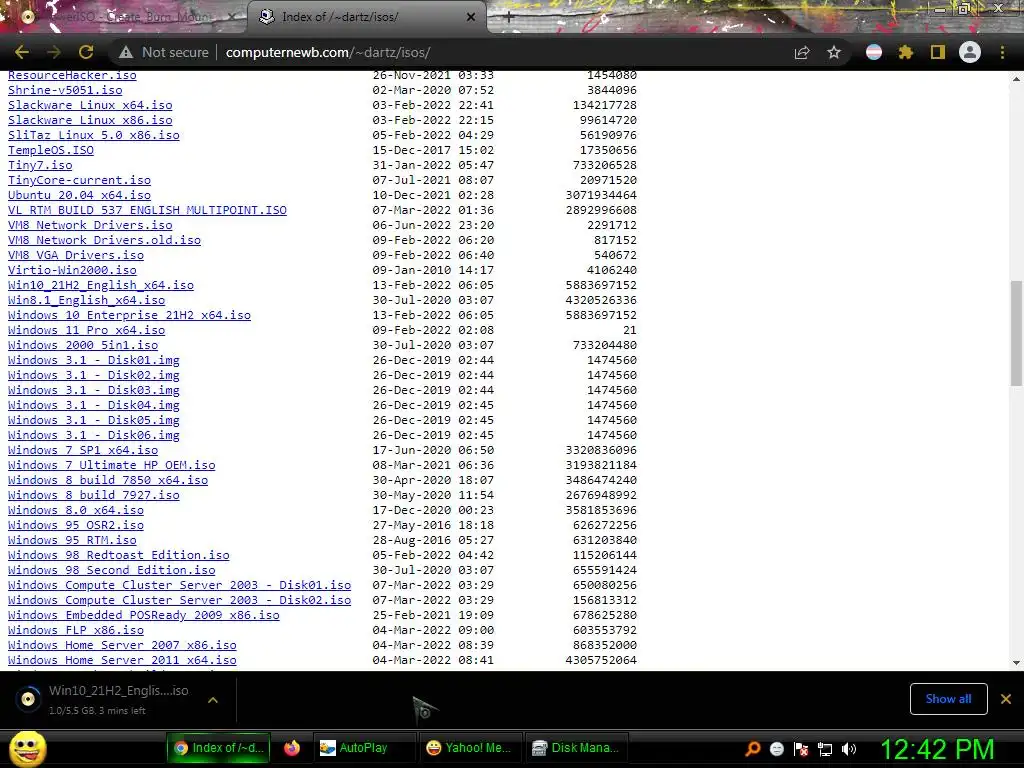Click the scrollbar down arrow
The height and width of the screenshot is (768, 1024).
click(1016, 663)
